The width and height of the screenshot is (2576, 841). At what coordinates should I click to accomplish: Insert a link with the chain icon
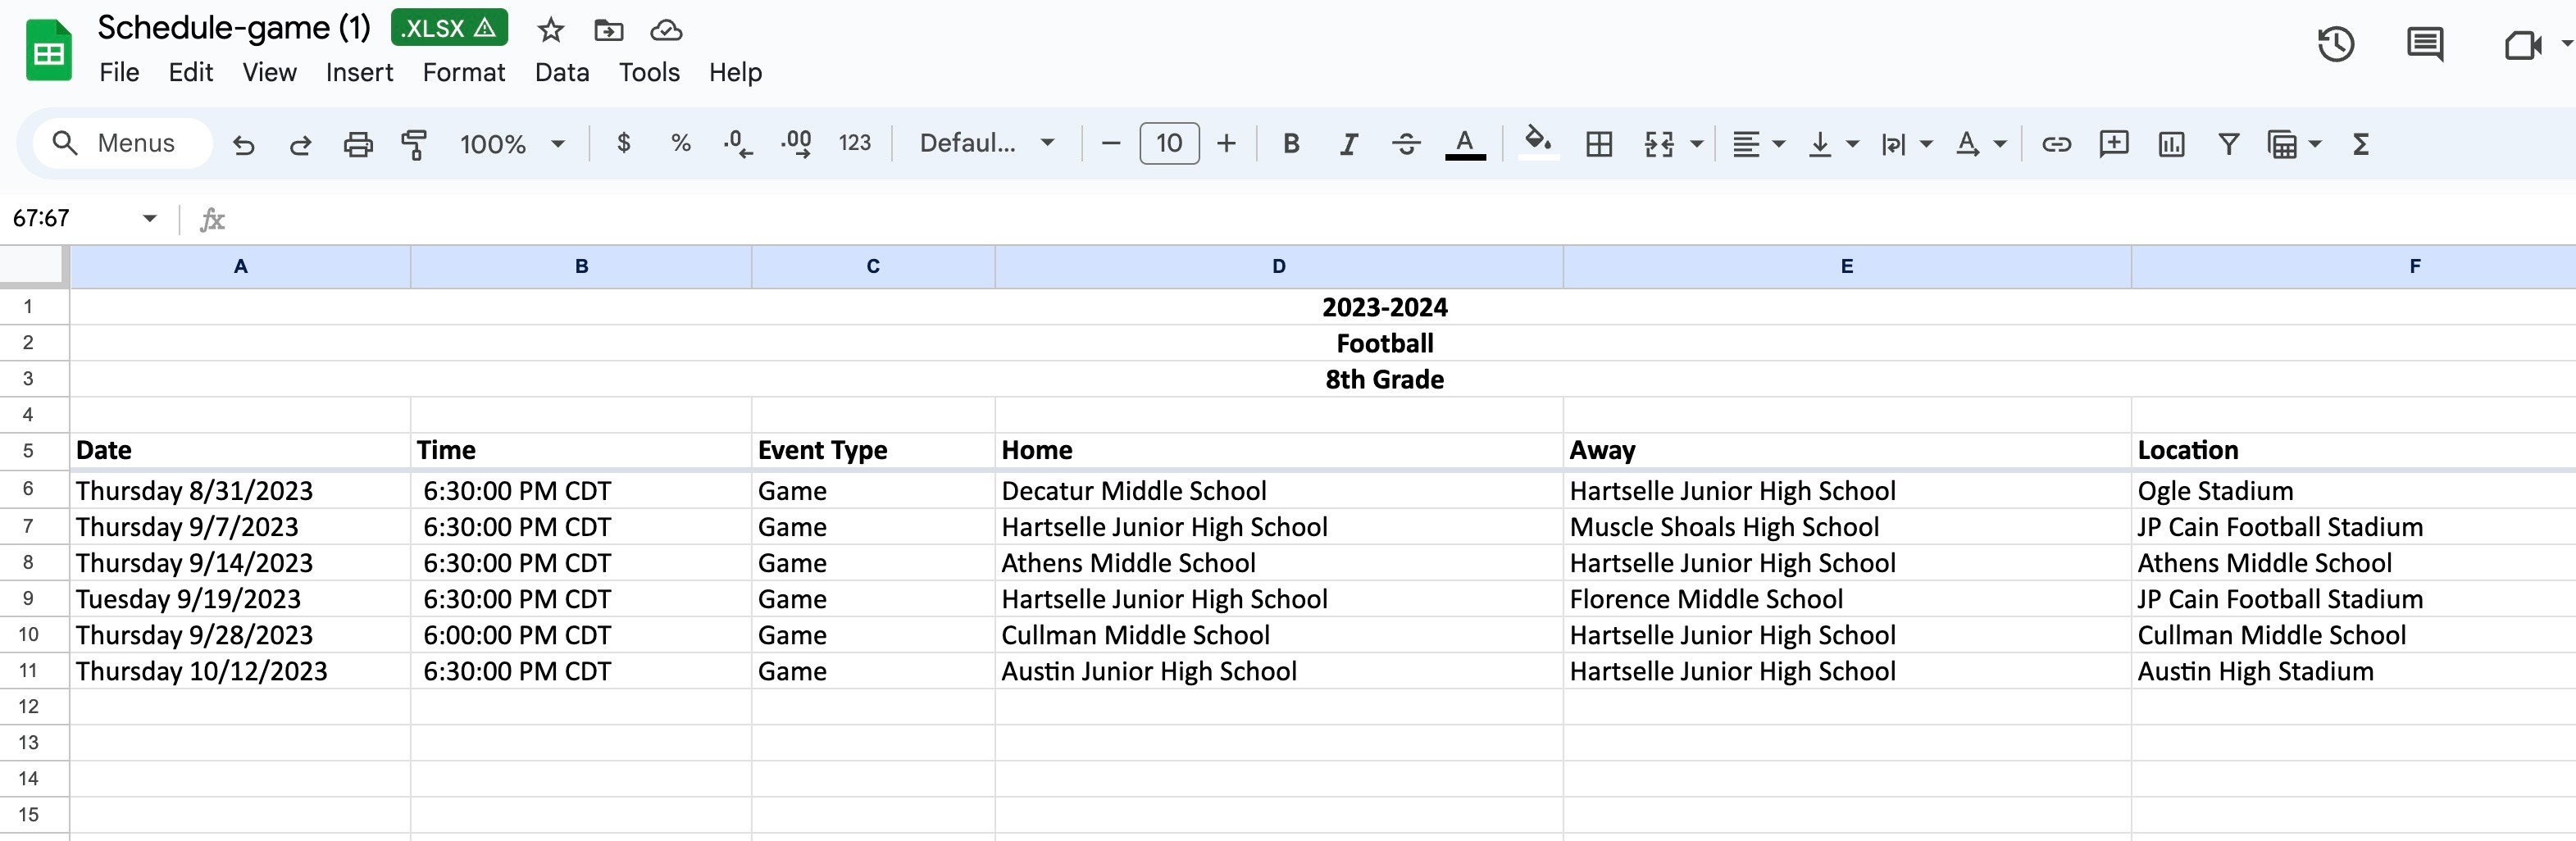pyautogui.click(x=2056, y=144)
